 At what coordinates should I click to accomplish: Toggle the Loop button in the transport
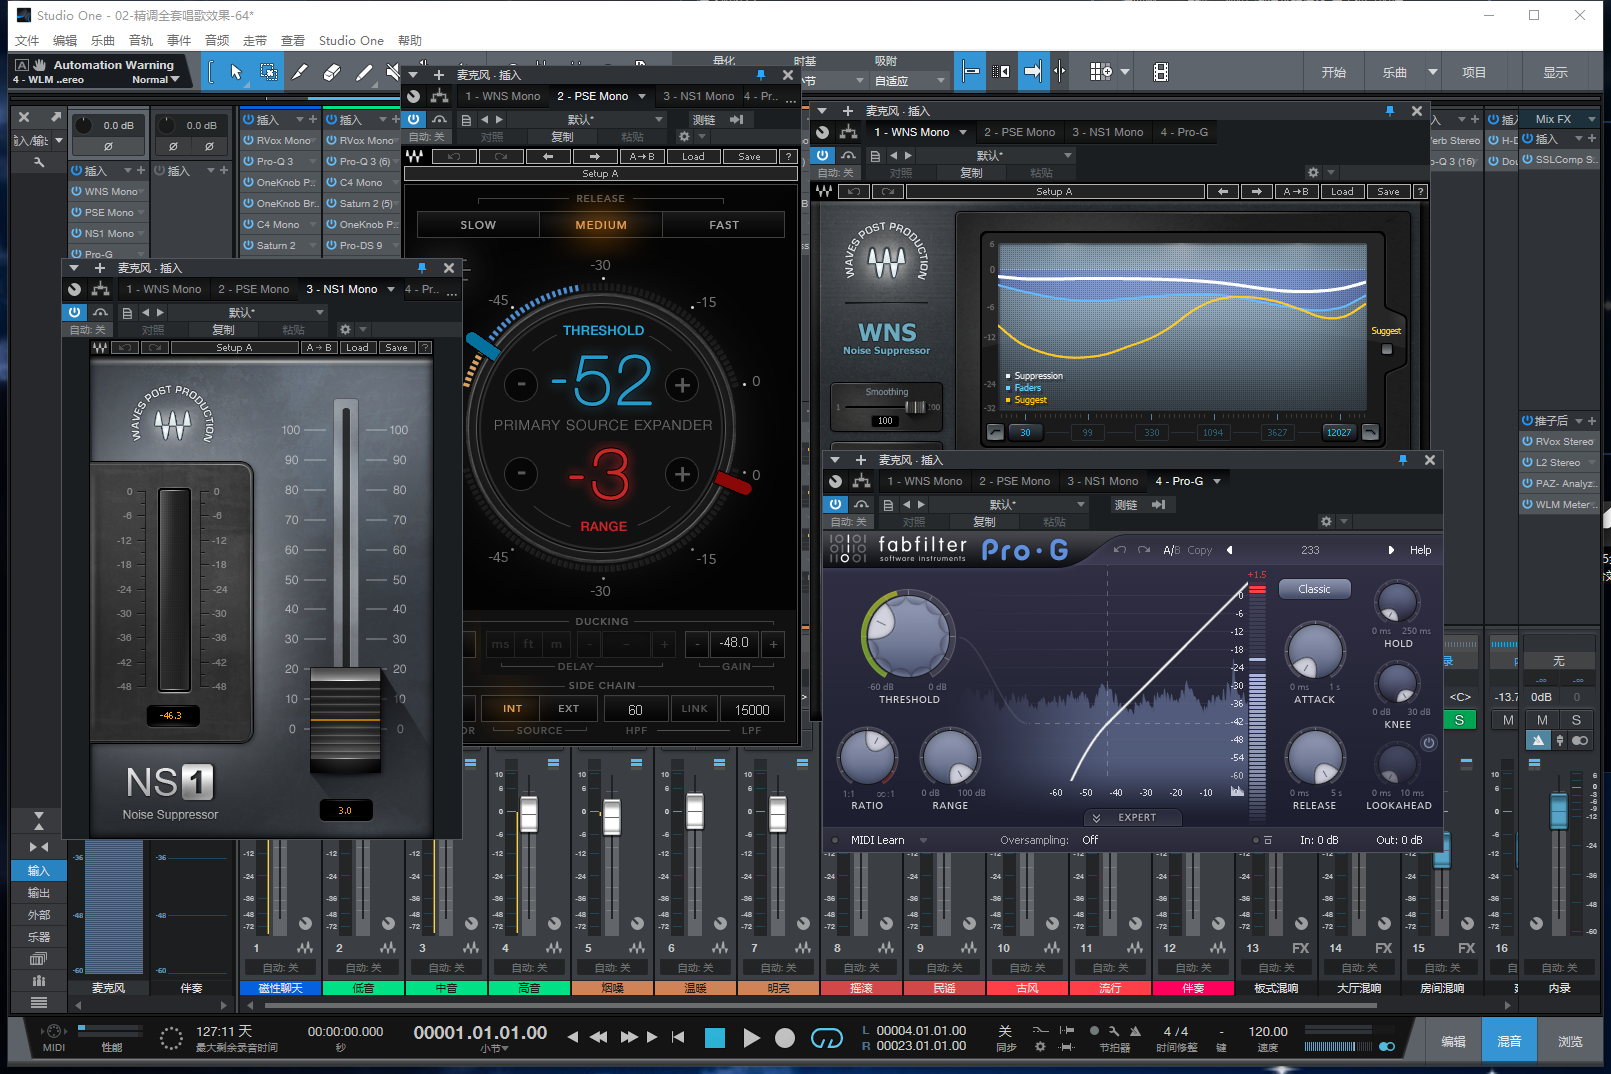coord(826,1038)
